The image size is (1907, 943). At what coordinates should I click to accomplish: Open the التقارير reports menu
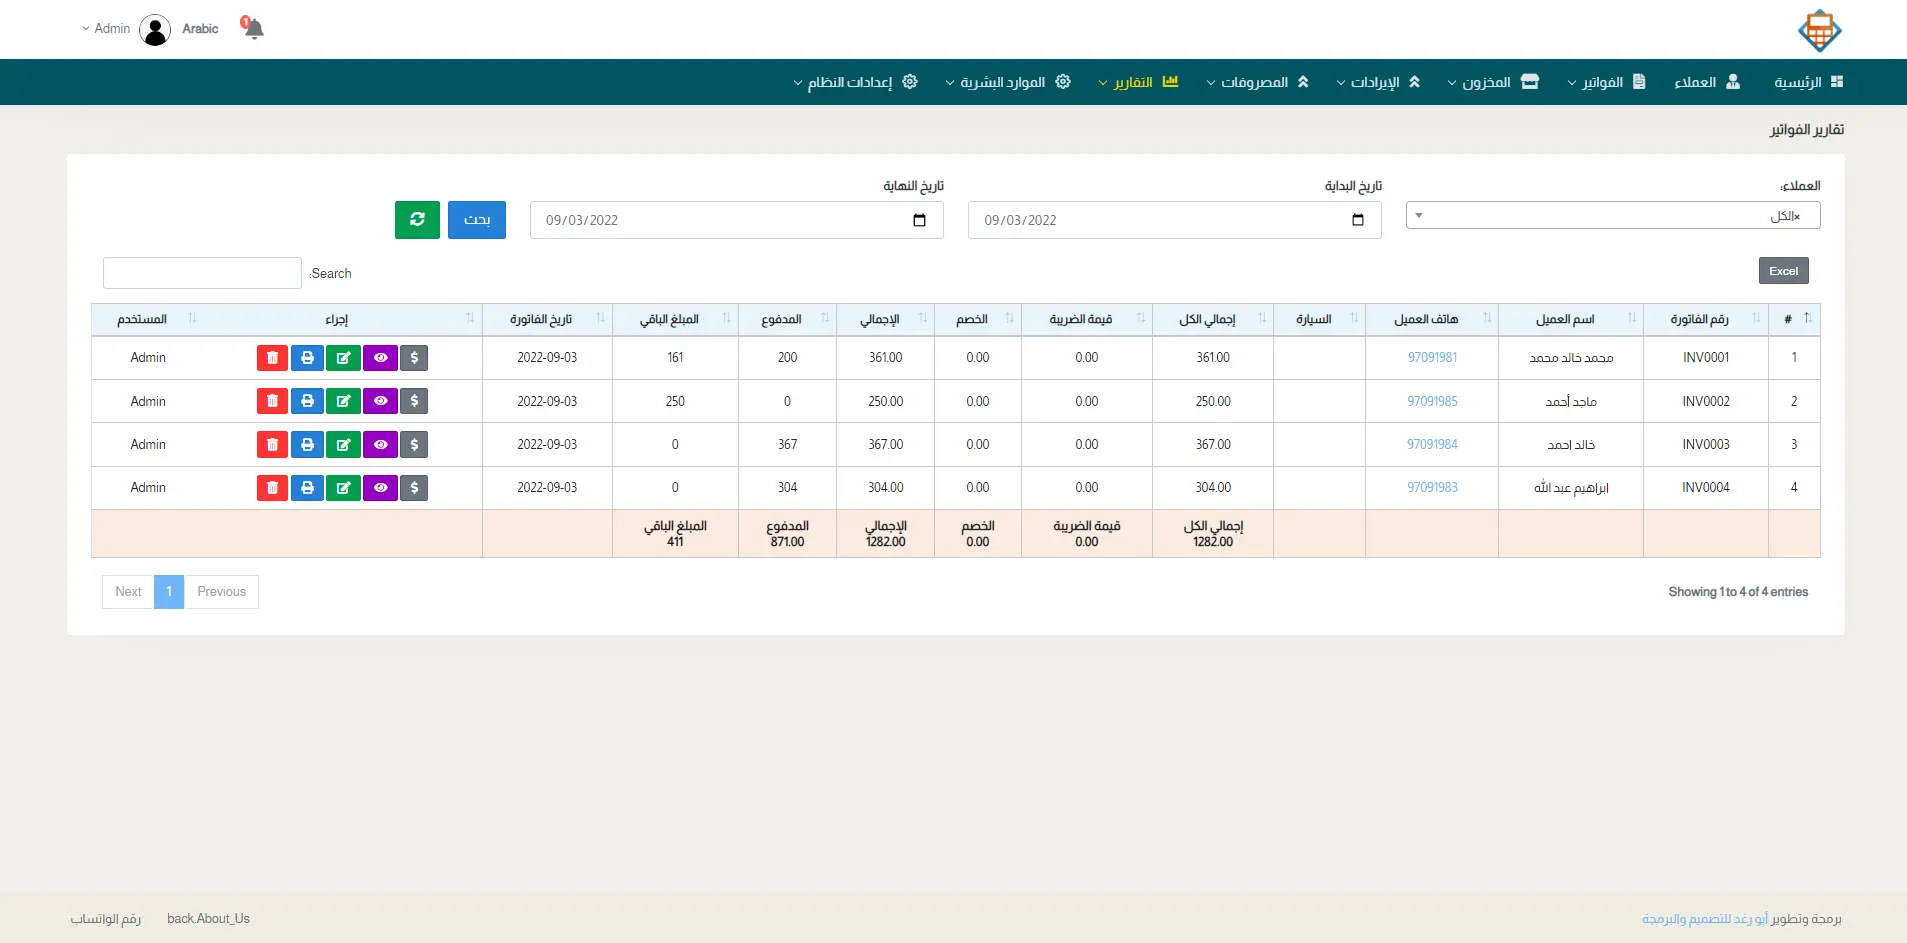[x=1139, y=82]
